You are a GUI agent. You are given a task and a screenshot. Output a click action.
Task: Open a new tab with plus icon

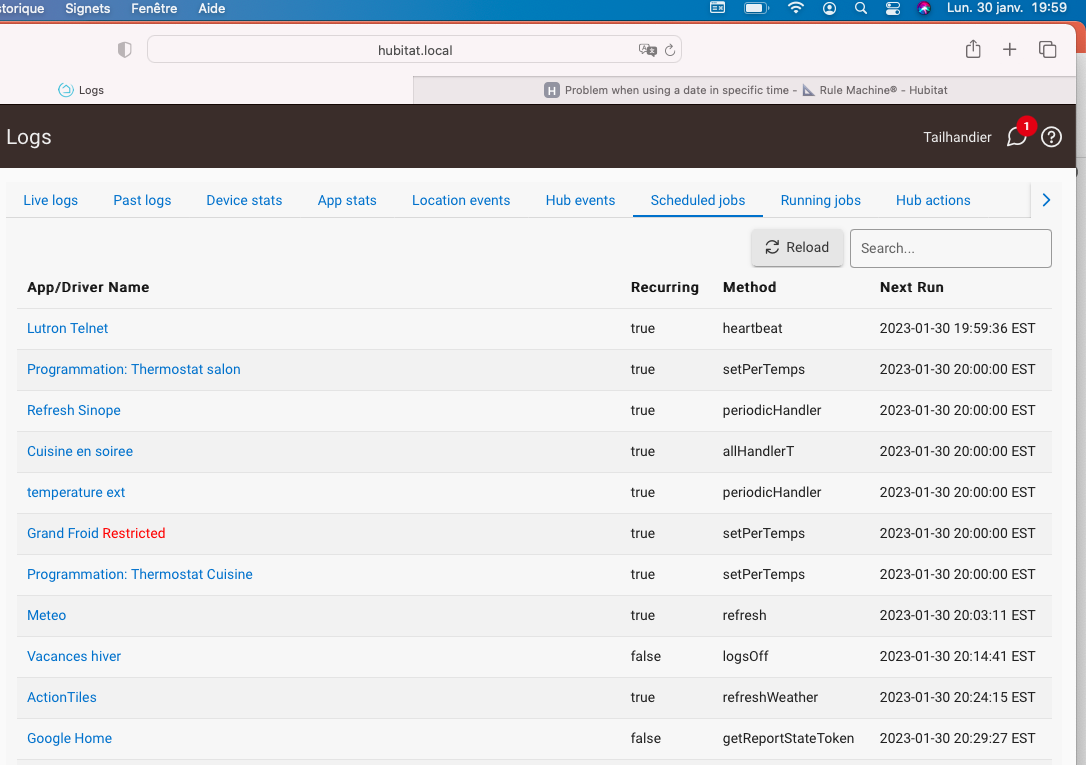(1009, 50)
